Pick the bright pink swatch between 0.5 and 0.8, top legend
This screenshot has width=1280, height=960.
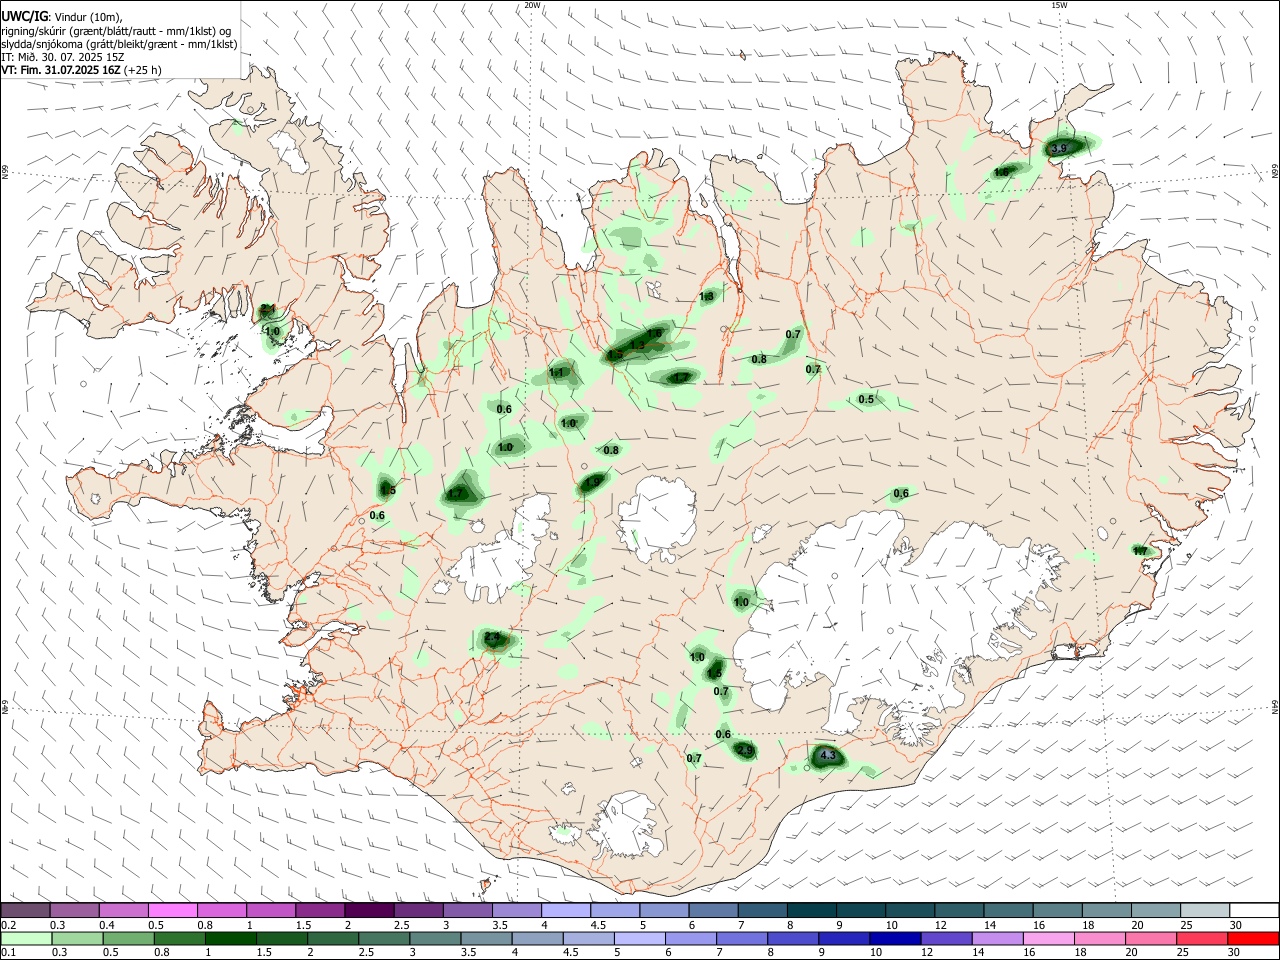pyautogui.click(x=172, y=910)
